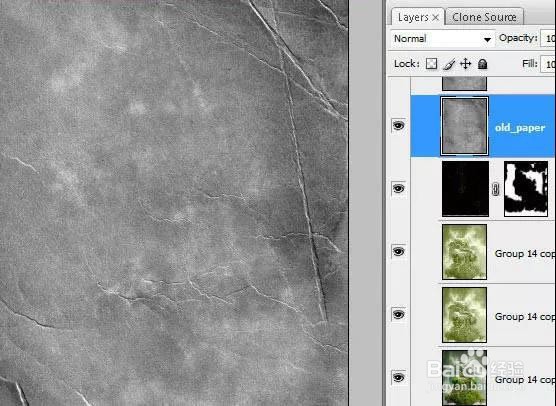This screenshot has height=406, width=556.
Task: Click the mask link chain icon
Action: (496, 189)
